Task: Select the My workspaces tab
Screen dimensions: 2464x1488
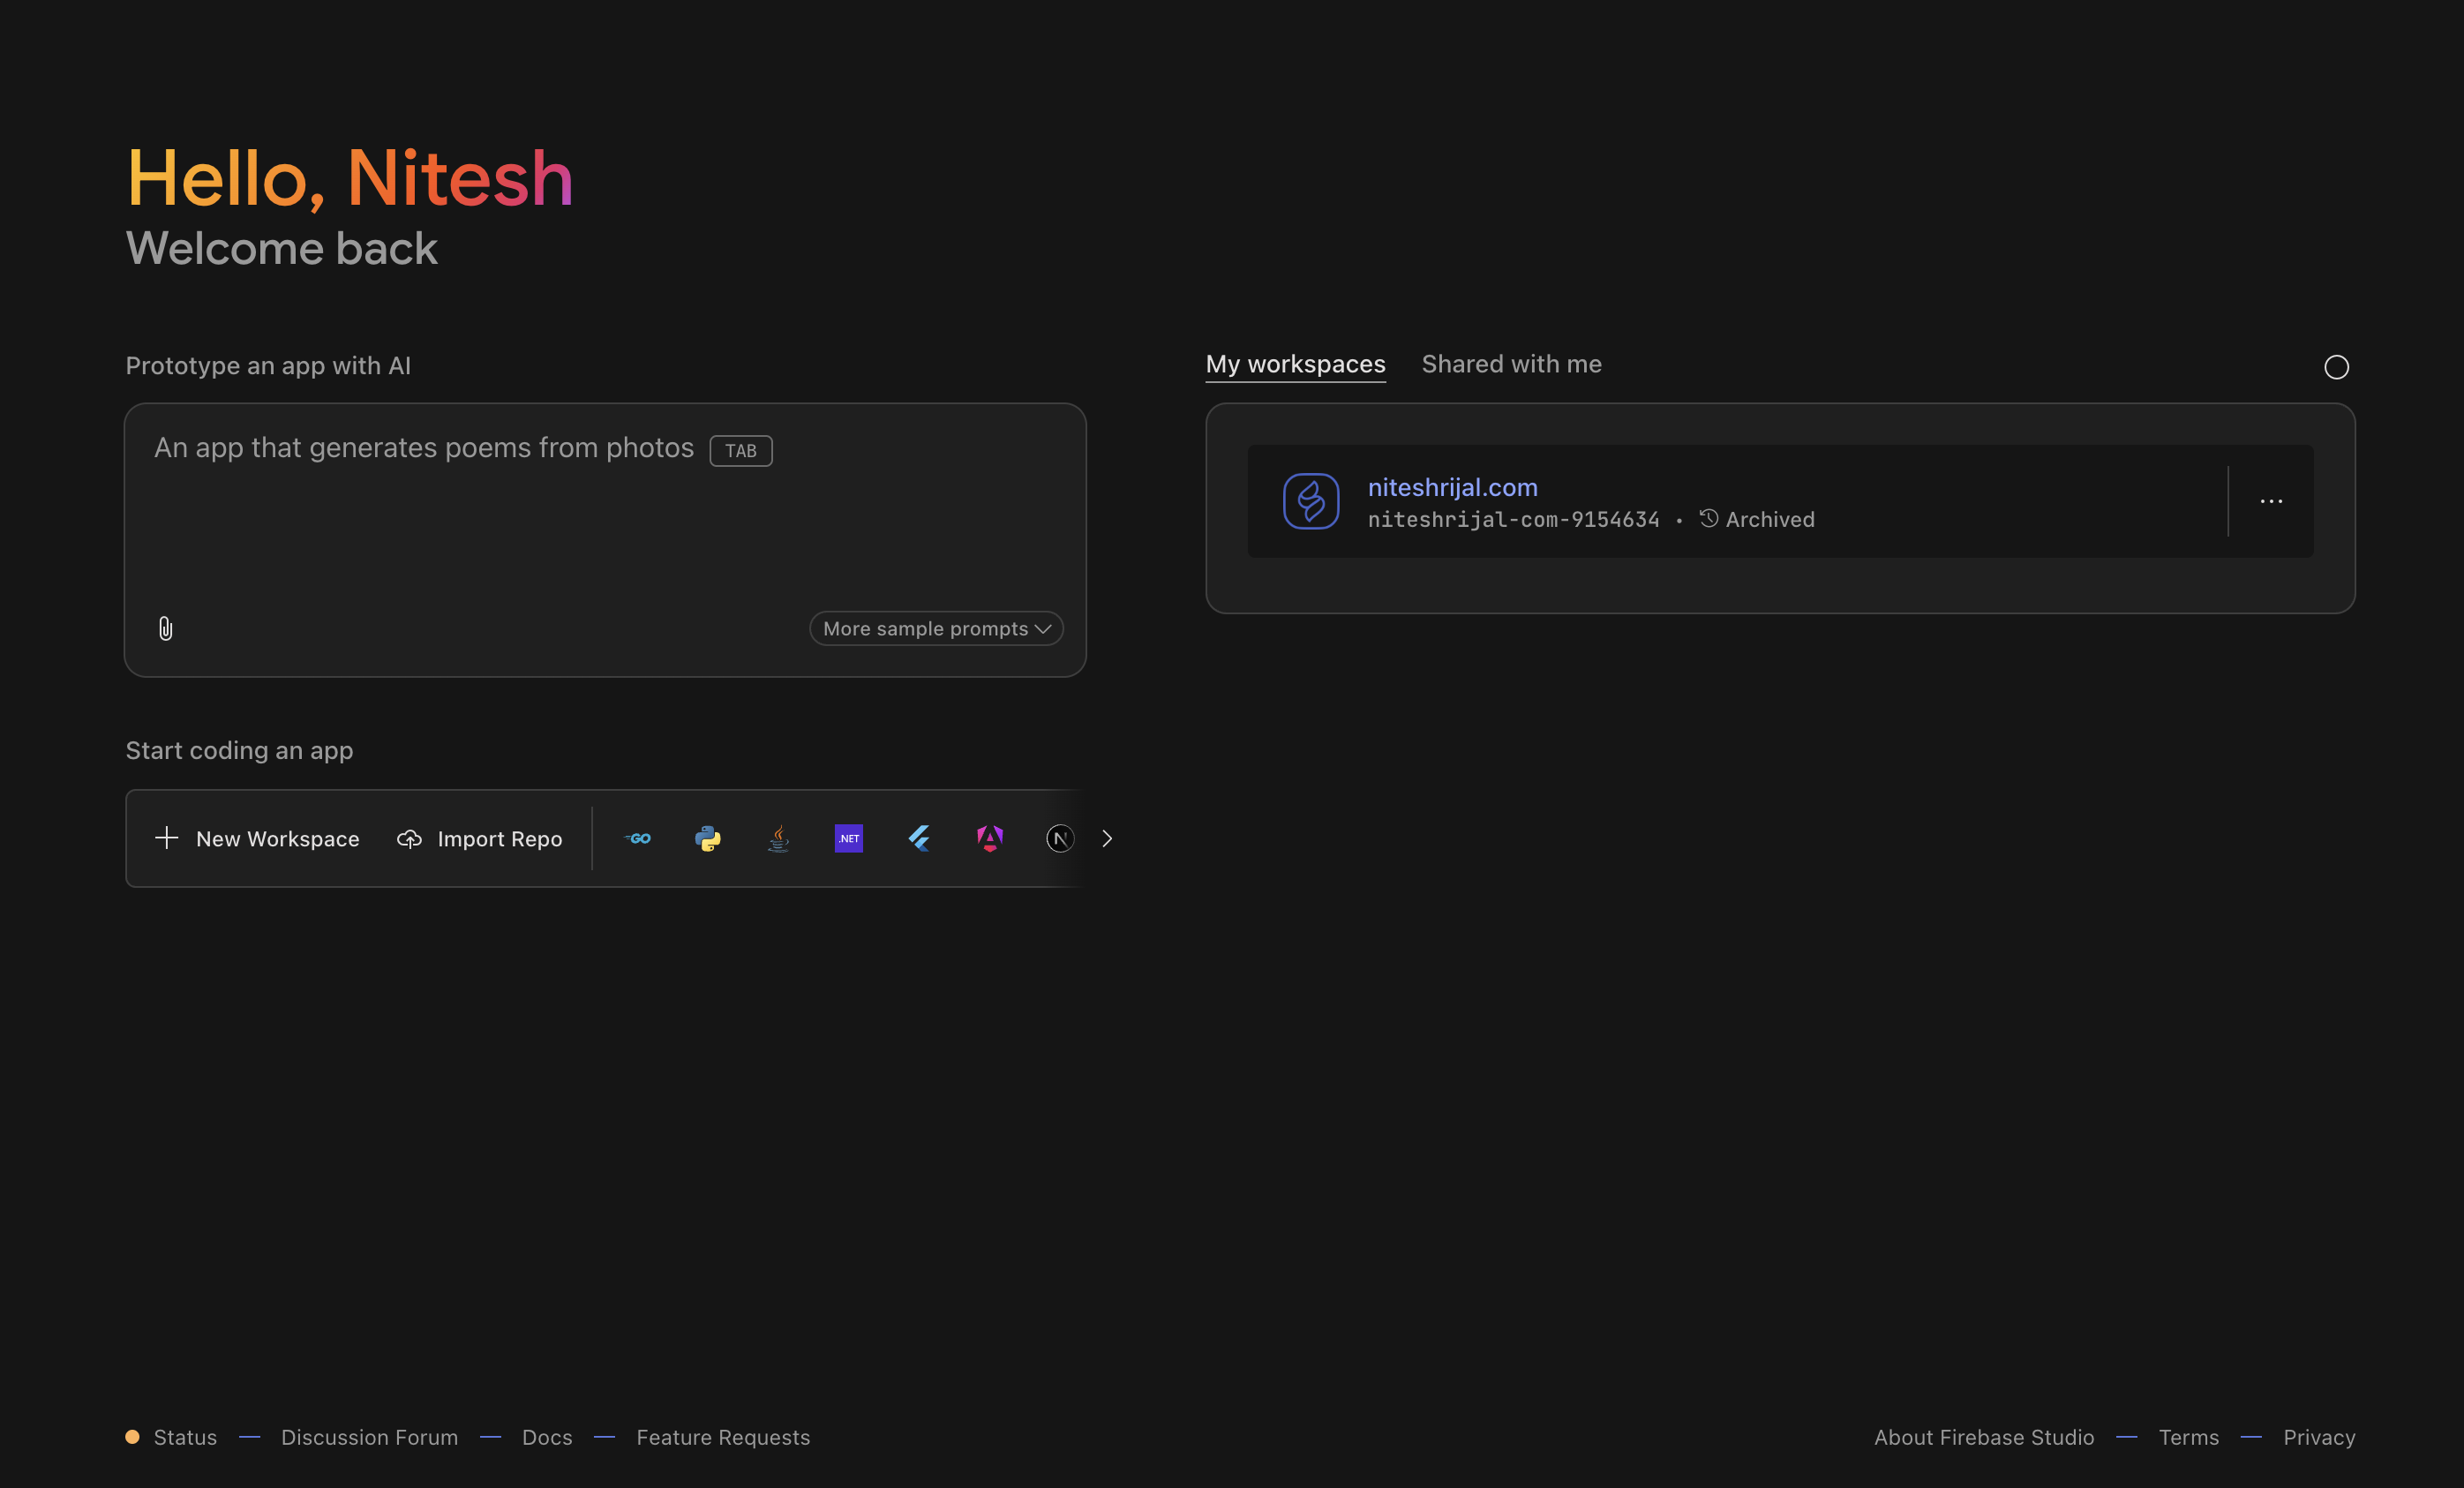Action: [1295, 364]
